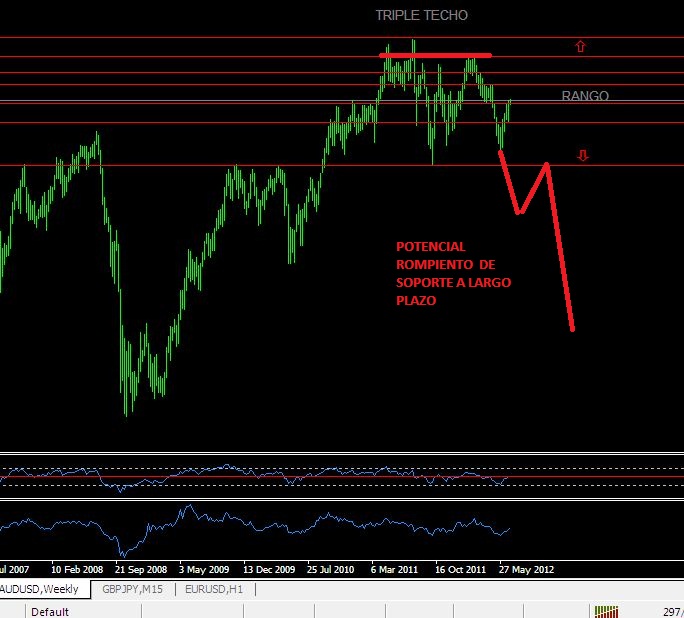Image resolution: width=684 pixels, height=618 pixels.
Task: Select the EURUSD,H1 chart tab
Action: tap(215, 589)
